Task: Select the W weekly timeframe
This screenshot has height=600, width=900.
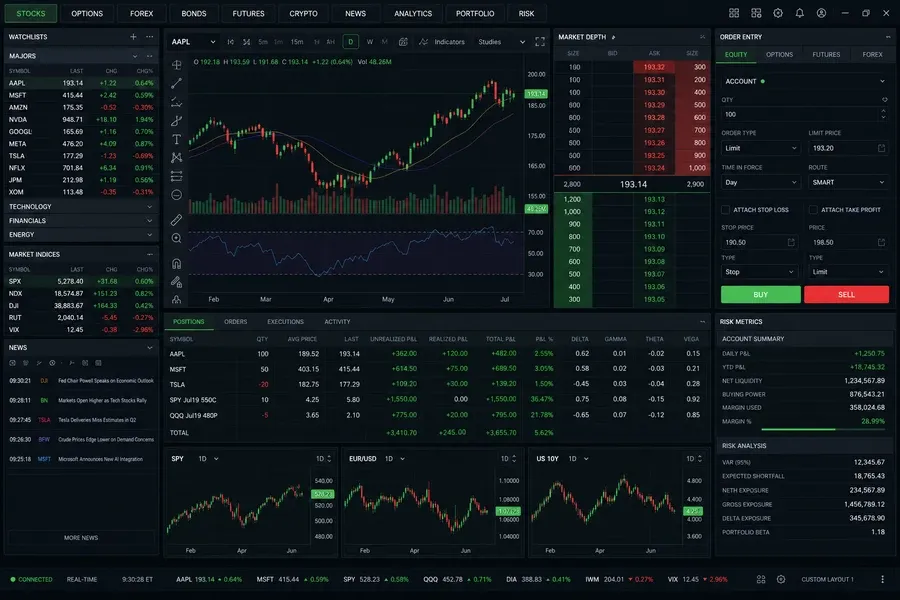Action: point(370,42)
